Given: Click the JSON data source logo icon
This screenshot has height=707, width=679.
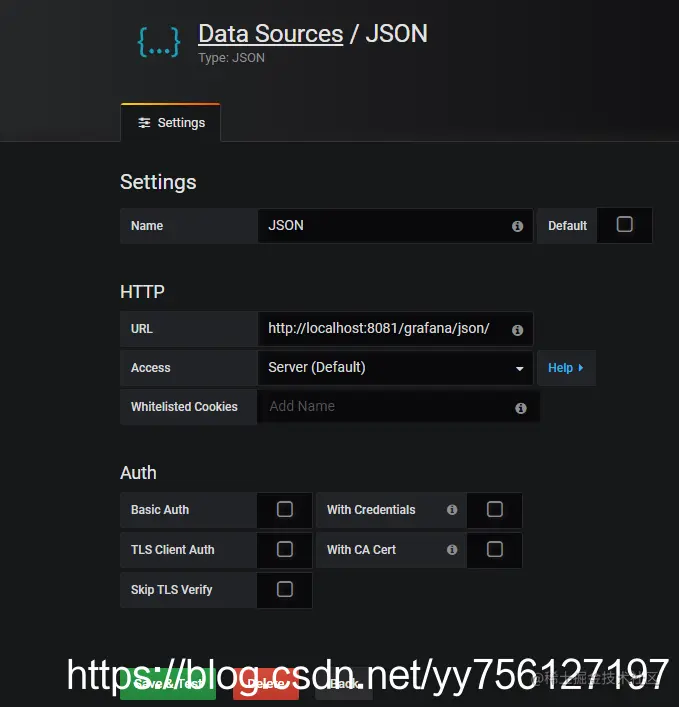Looking at the screenshot, I should coord(159,42).
